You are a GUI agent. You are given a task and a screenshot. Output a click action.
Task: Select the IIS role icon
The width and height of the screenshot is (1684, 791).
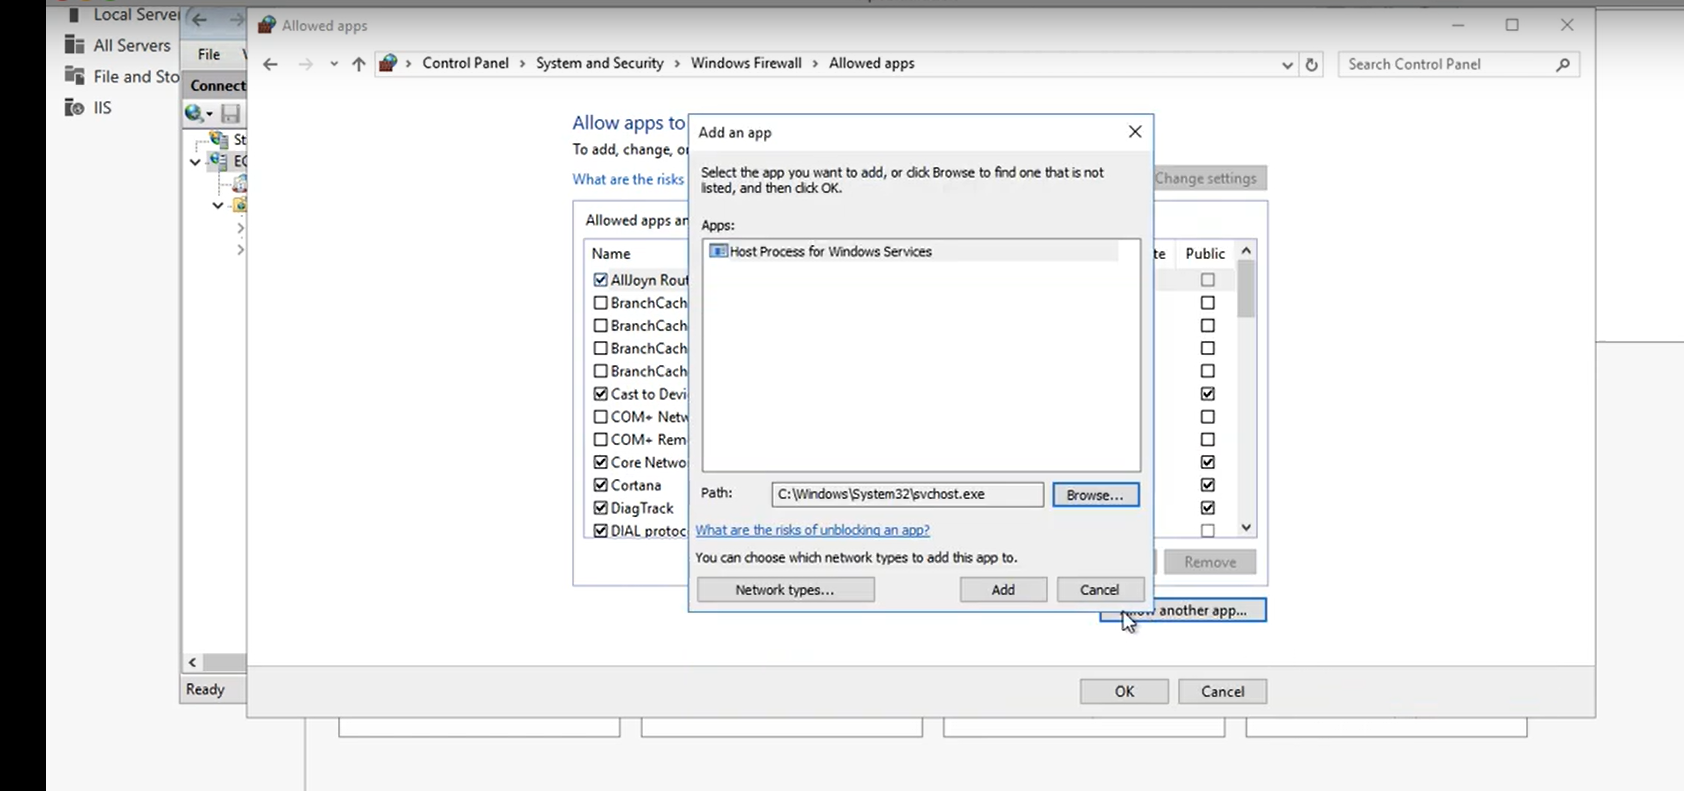(74, 107)
